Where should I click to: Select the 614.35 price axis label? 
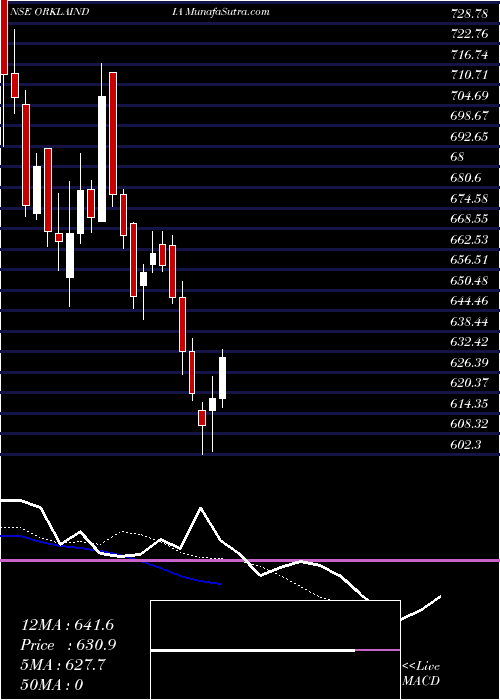point(469,403)
